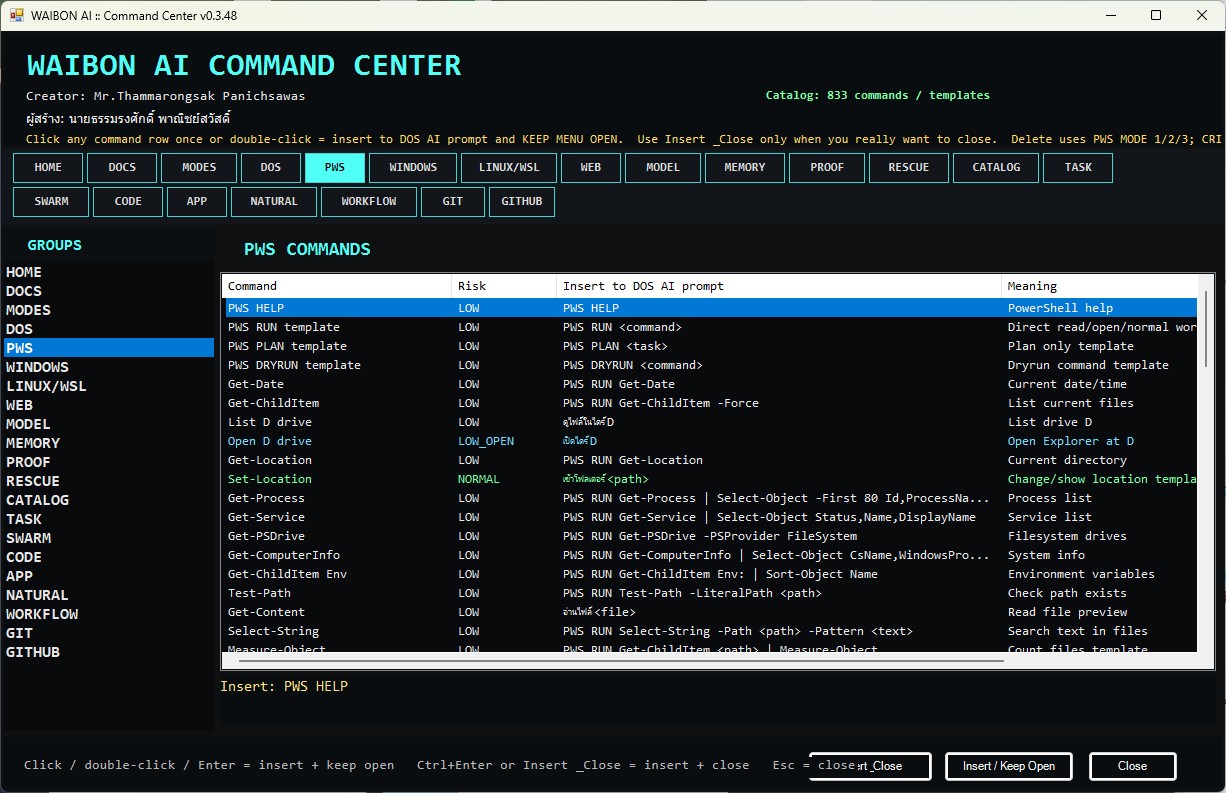Switch to the APP tab button
The width and height of the screenshot is (1226, 793).
click(x=197, y=202)
